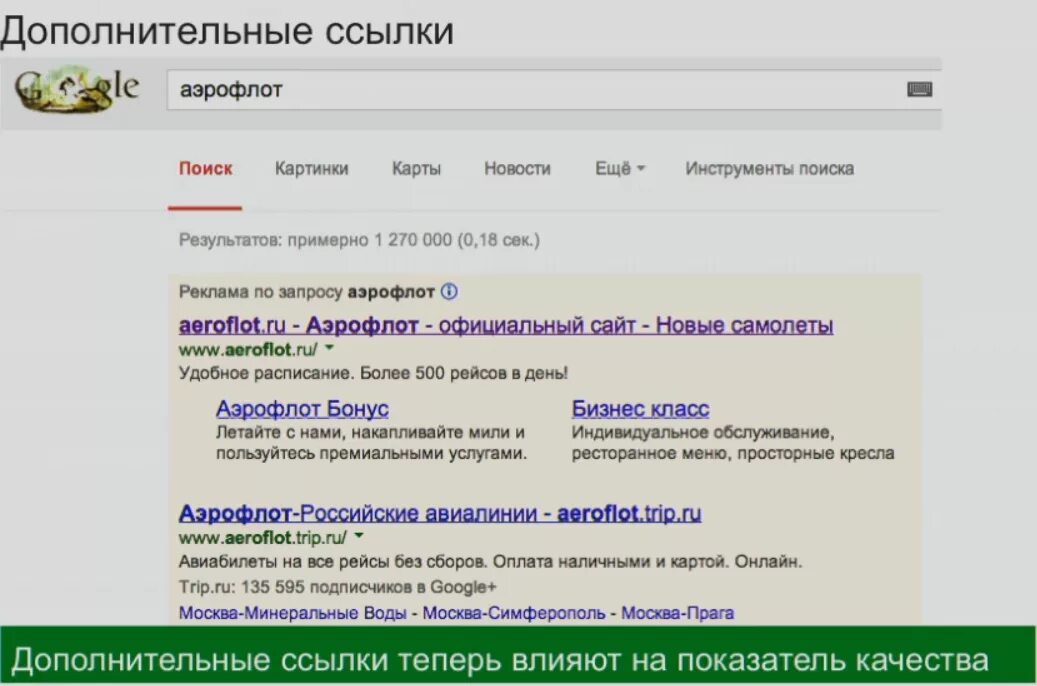Open the Аэрофлот-Российские авиалинии aeroflot.trip.ru headline
The height and width of the screenshot is (686, 1037).
tap(440, 513)
